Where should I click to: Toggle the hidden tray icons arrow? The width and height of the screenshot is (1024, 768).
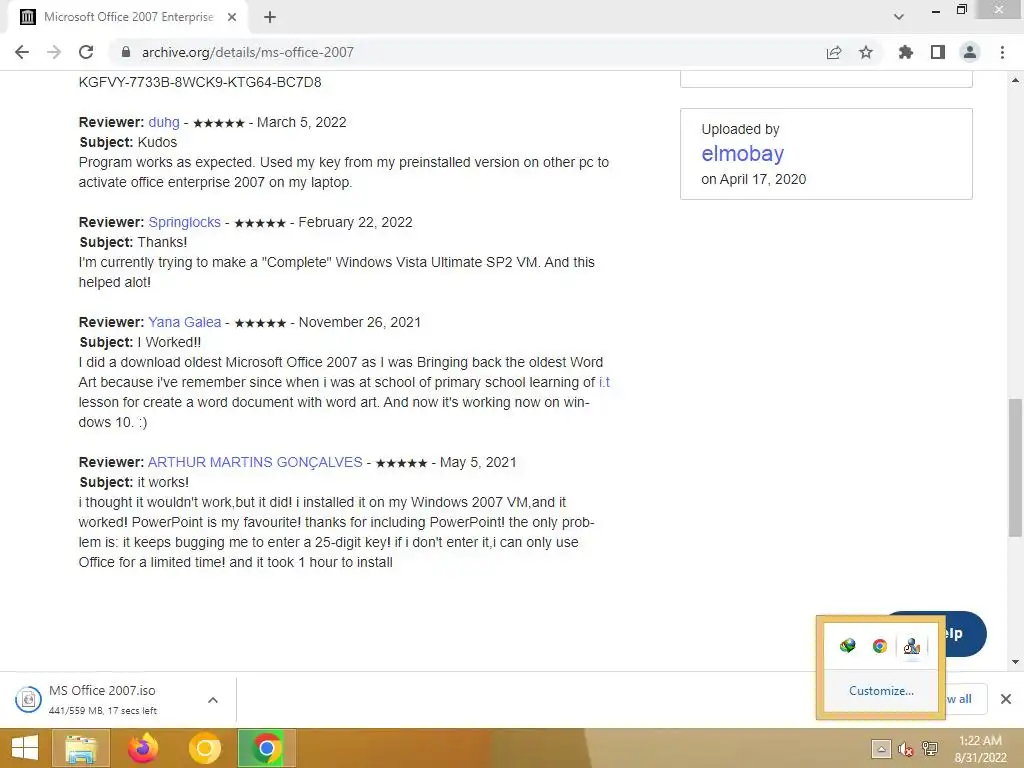tap(881, 749)
